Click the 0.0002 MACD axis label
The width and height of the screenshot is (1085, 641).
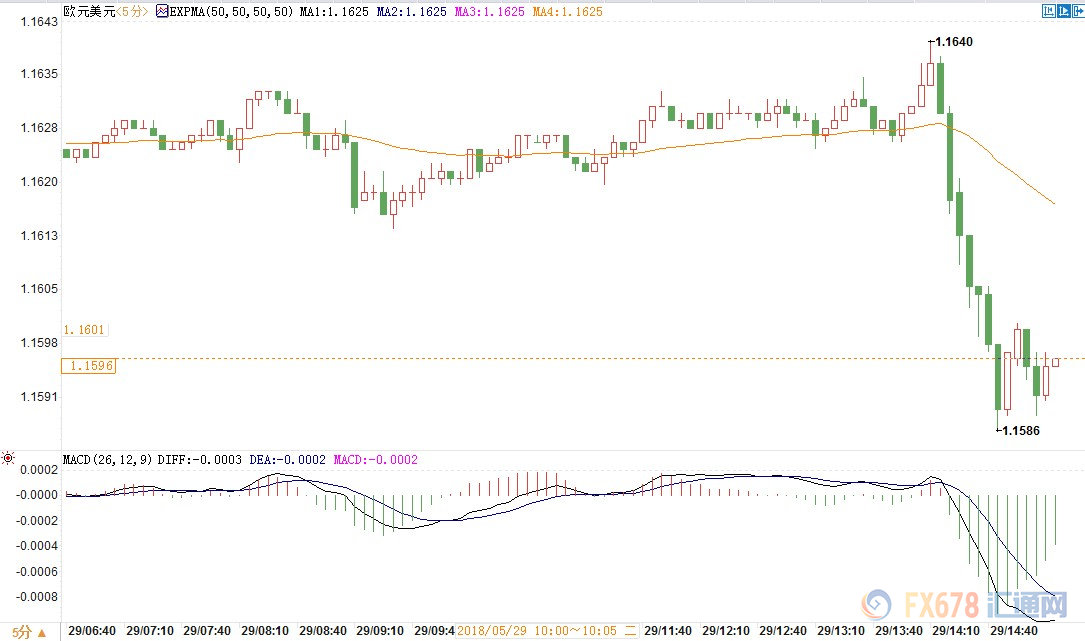pyautogui.click(x=39, y=469)
